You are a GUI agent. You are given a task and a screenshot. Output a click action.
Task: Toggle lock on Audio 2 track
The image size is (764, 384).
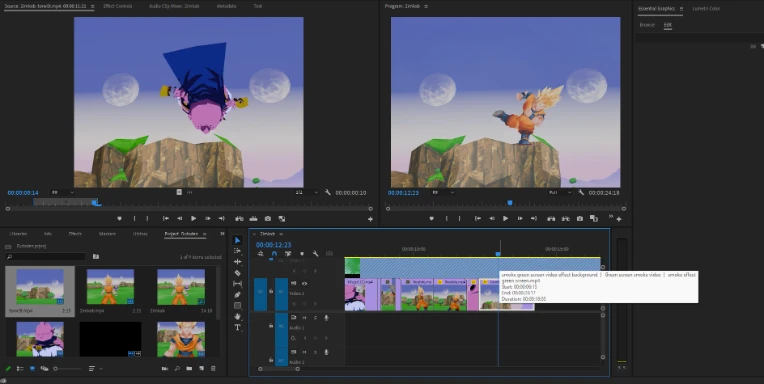coord(271,360)
